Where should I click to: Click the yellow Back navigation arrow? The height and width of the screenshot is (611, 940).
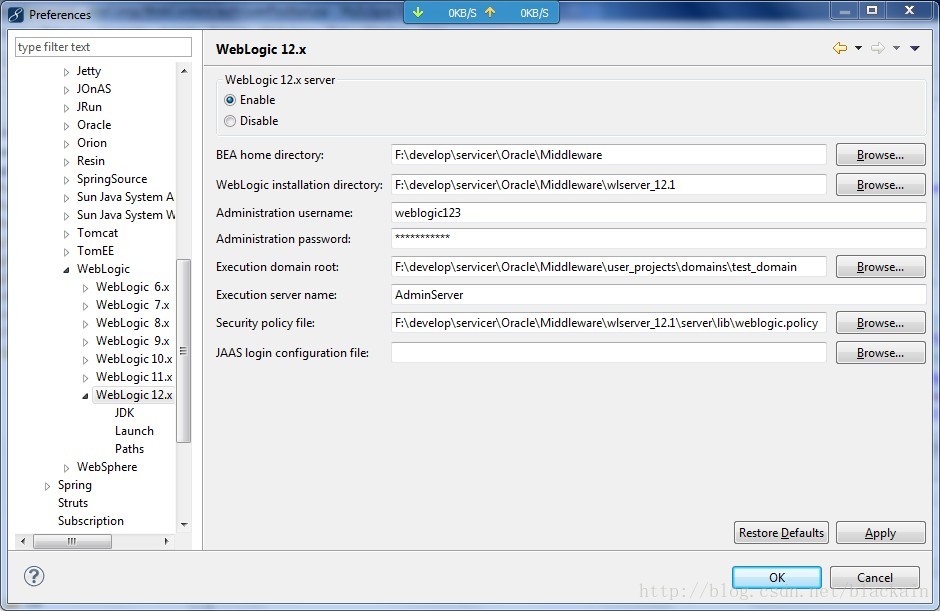(840, 48)
